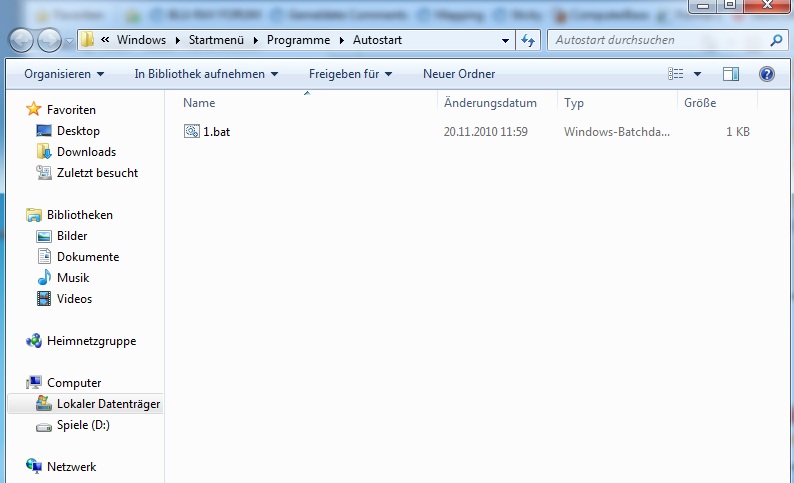Screen dimensions: 794x483
Task: Expand In Bibliothek aufnehmen dropdown
Action: 207,74
